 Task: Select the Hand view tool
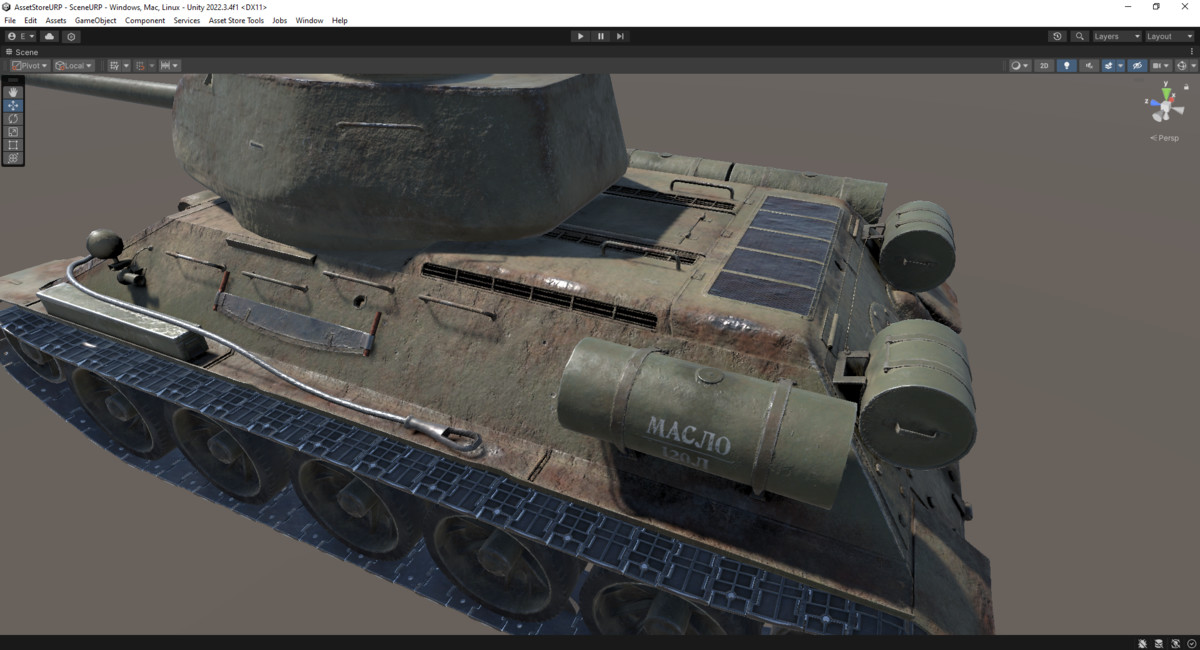coord(12,92)
